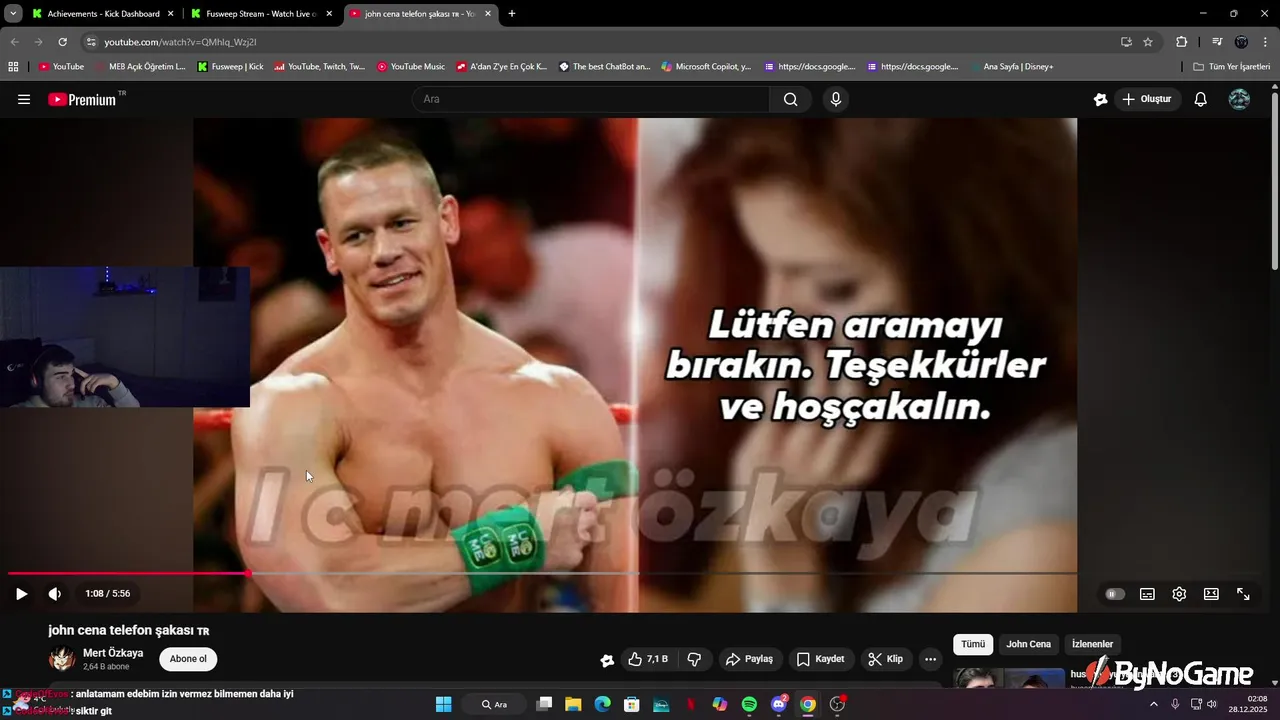Screen dimensions: 1280x720
Task: Open the tab search dropdown arrow
Action: (13, 14)
